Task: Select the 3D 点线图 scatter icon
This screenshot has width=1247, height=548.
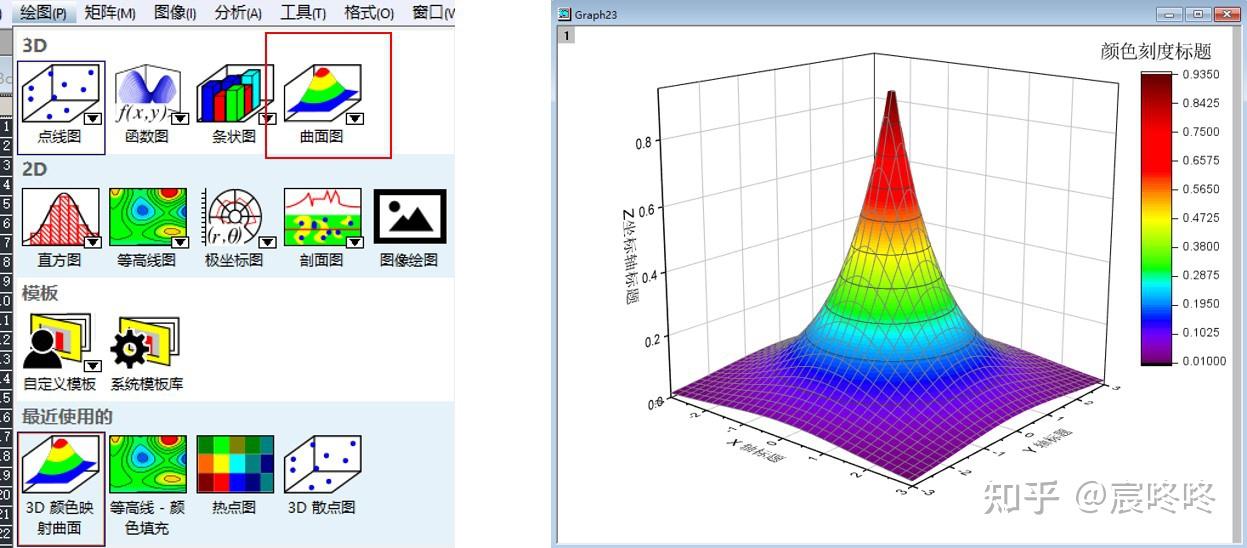Action: [x=60, y=93]
